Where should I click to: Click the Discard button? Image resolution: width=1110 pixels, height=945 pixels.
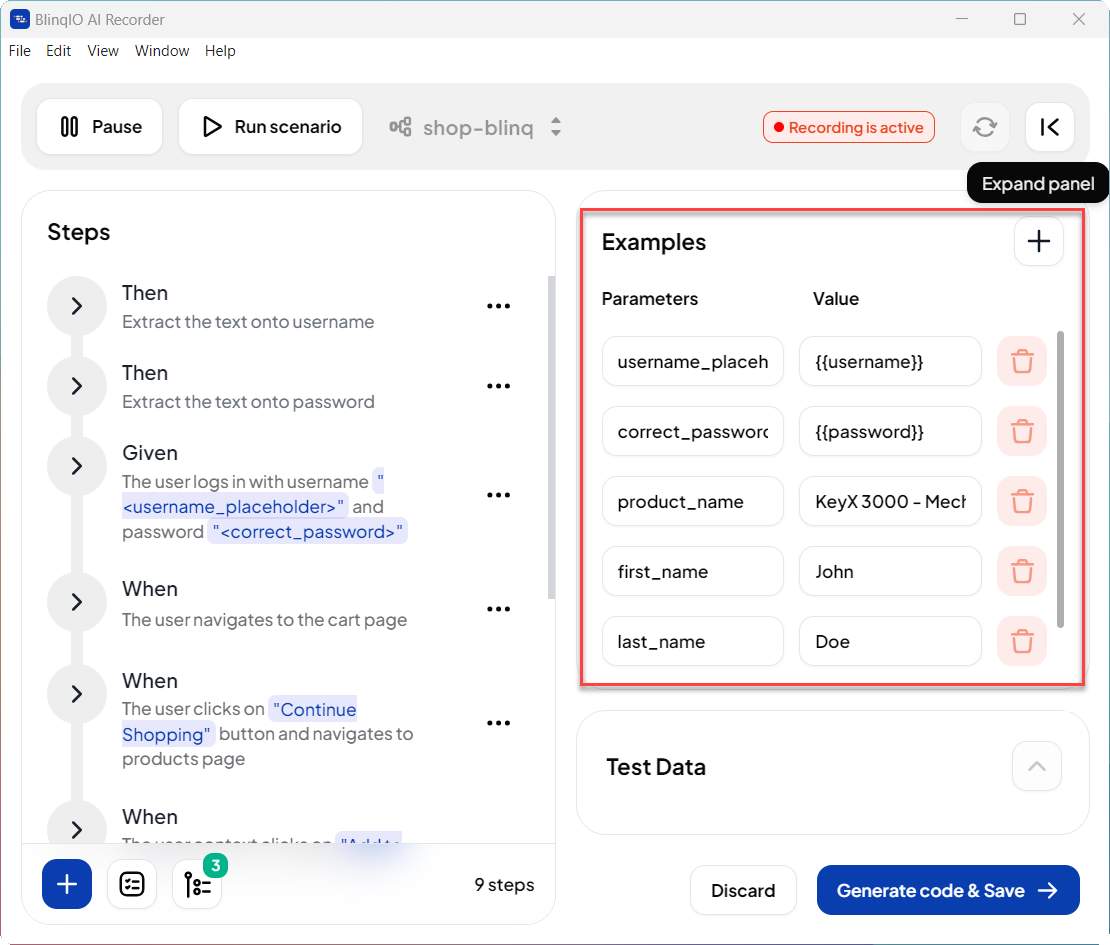(x=743, y=890)
